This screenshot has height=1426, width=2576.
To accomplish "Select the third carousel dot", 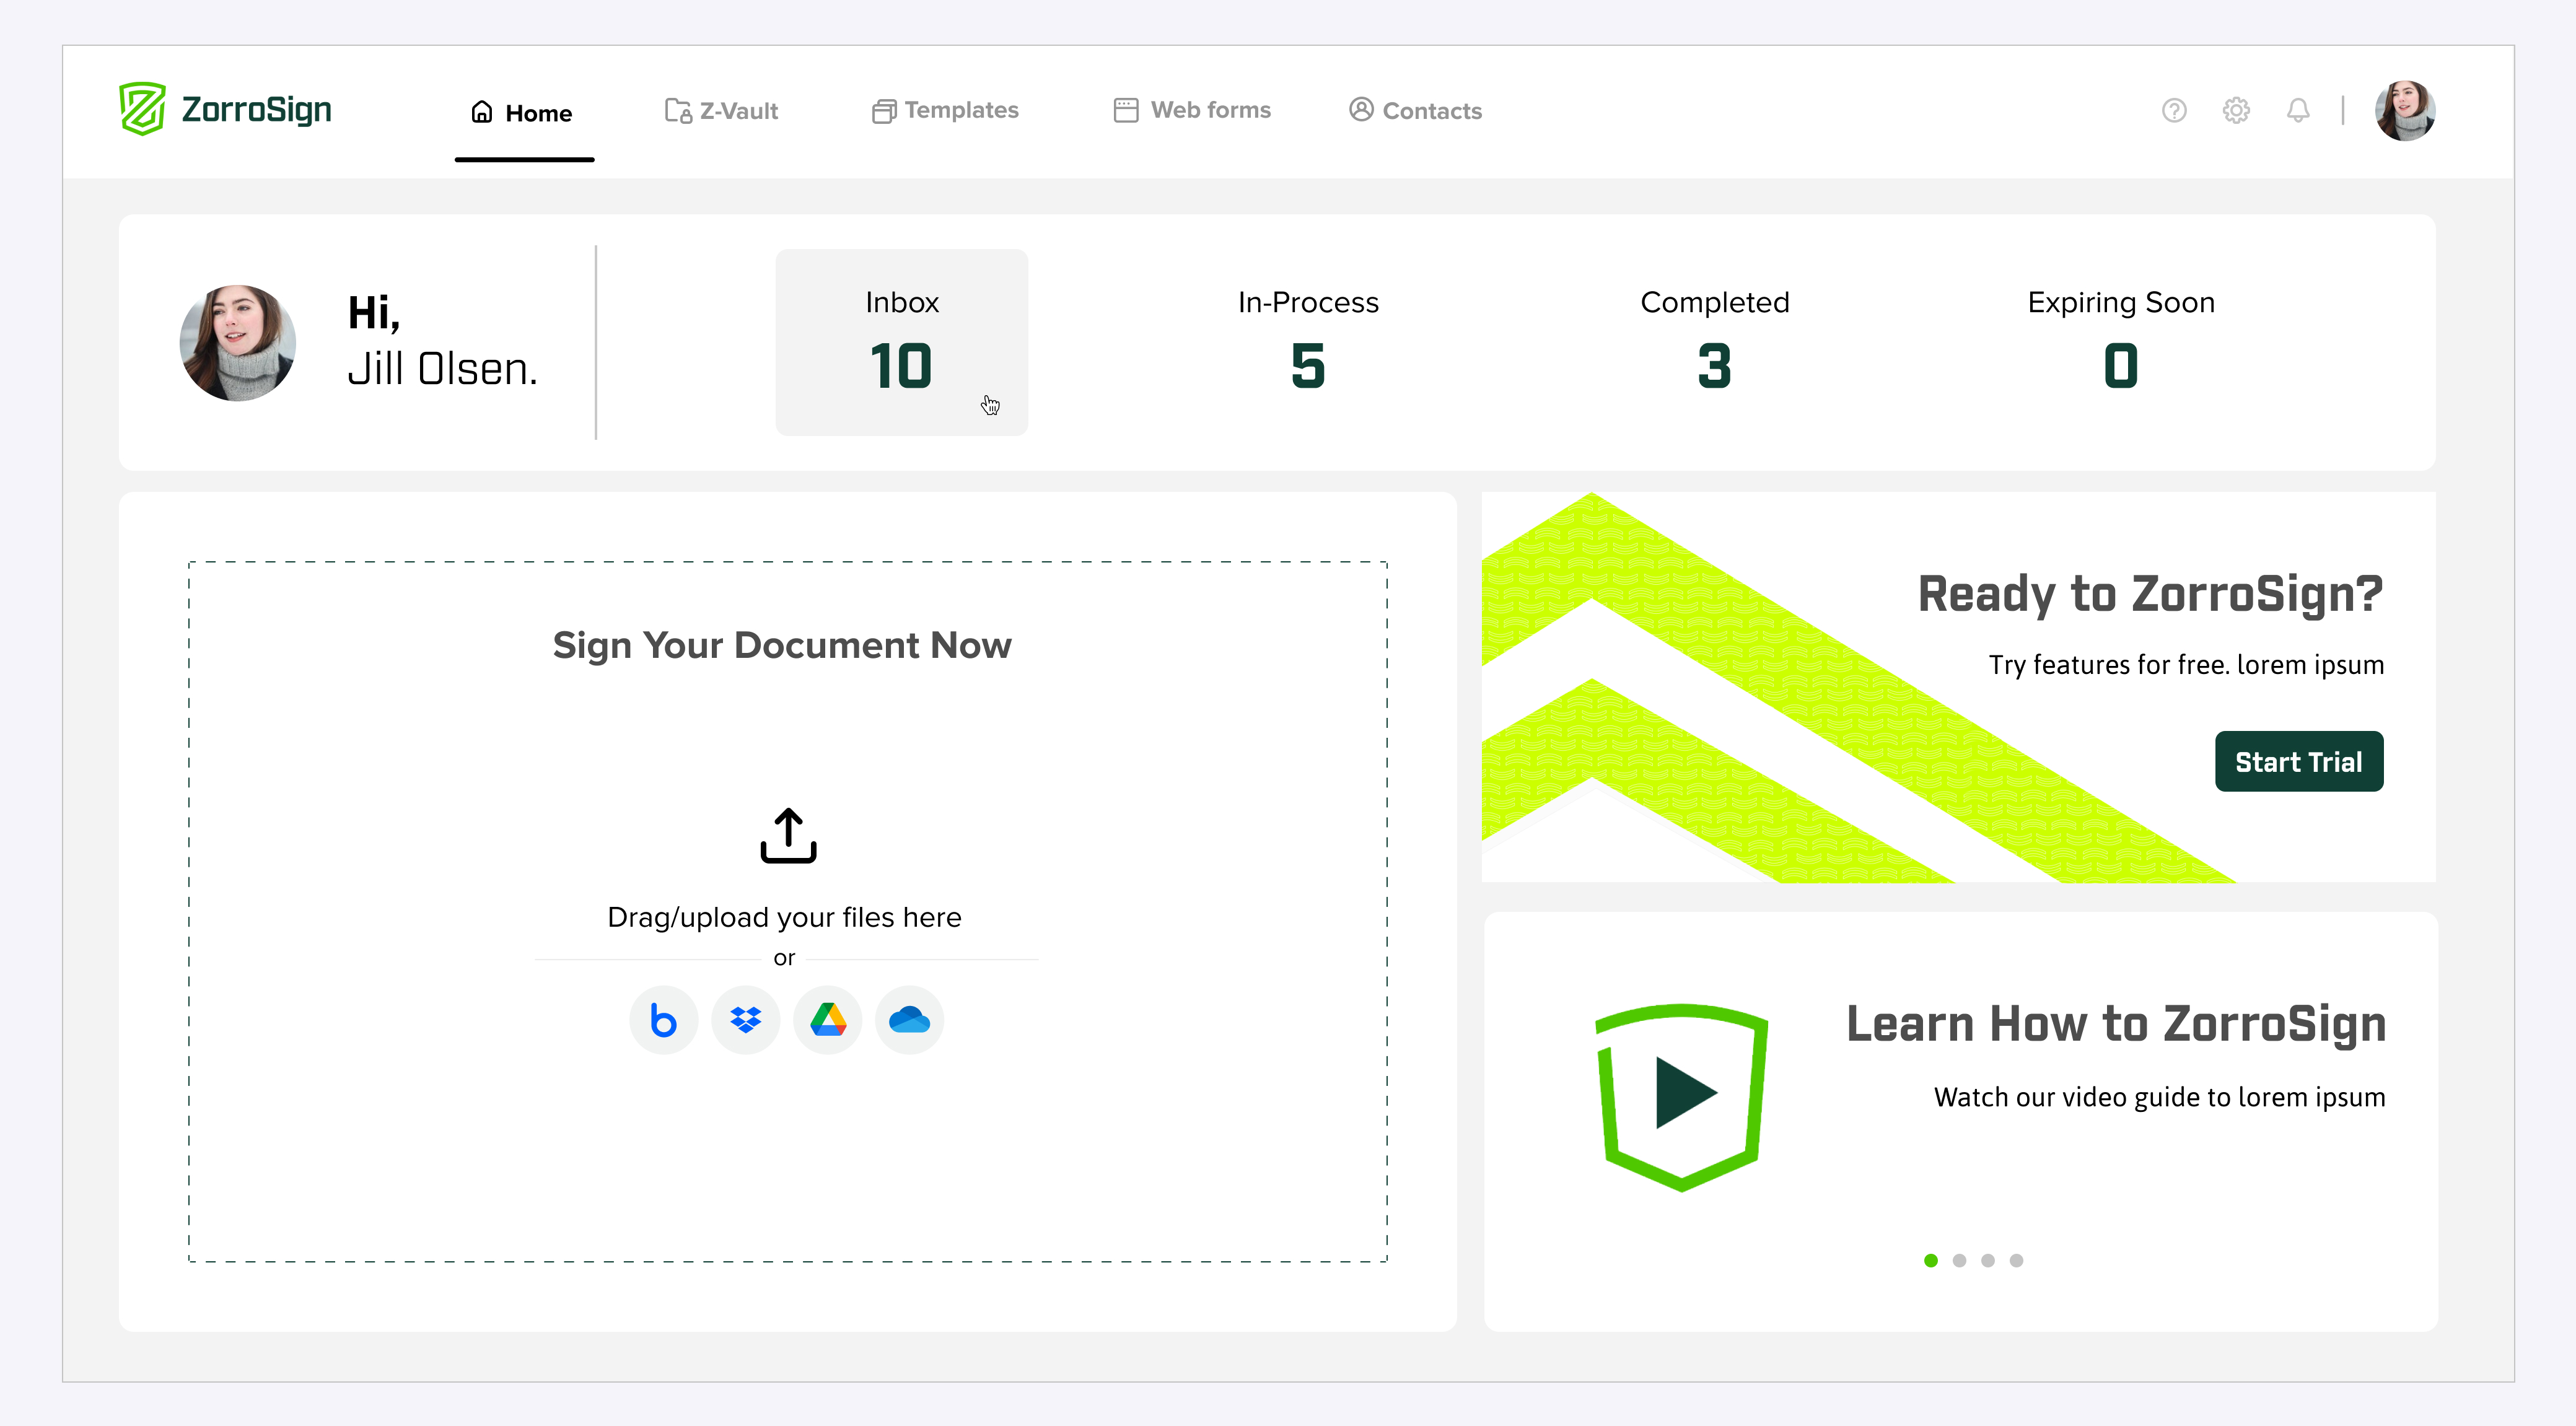I will tap(1988, 1260).
